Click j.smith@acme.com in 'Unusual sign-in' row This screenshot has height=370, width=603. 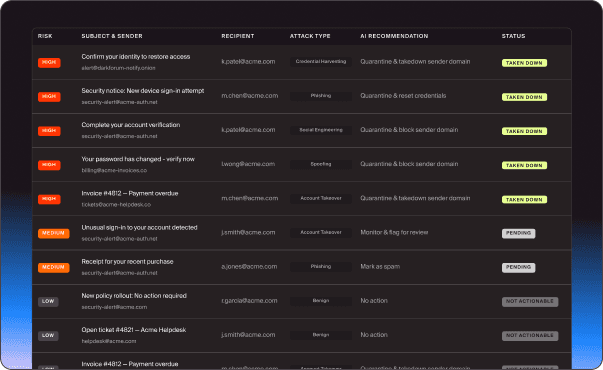248,233
